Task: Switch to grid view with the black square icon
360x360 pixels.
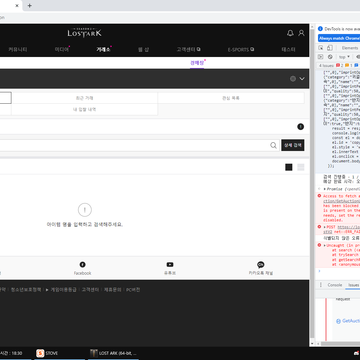Action: (289, 167)
